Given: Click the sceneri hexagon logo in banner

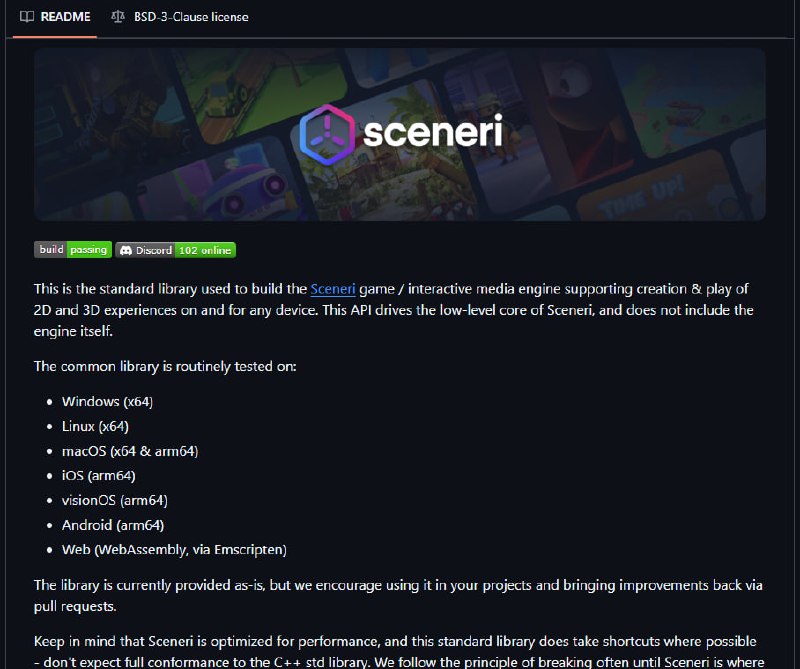Looking at the screenshot, I should [327, 135].
